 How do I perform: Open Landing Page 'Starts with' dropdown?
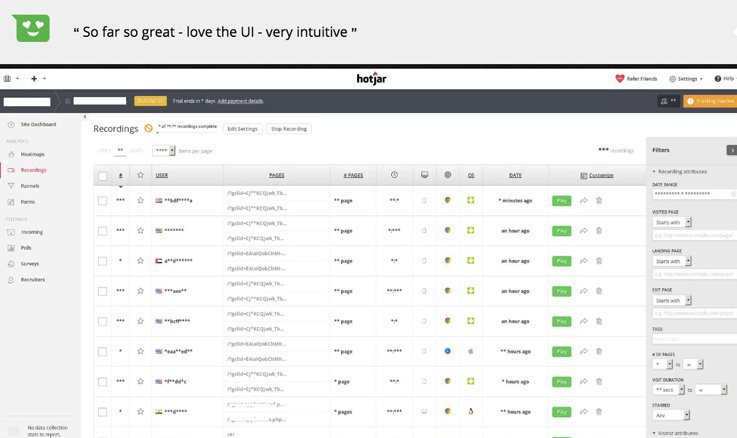tap(672, 261)
